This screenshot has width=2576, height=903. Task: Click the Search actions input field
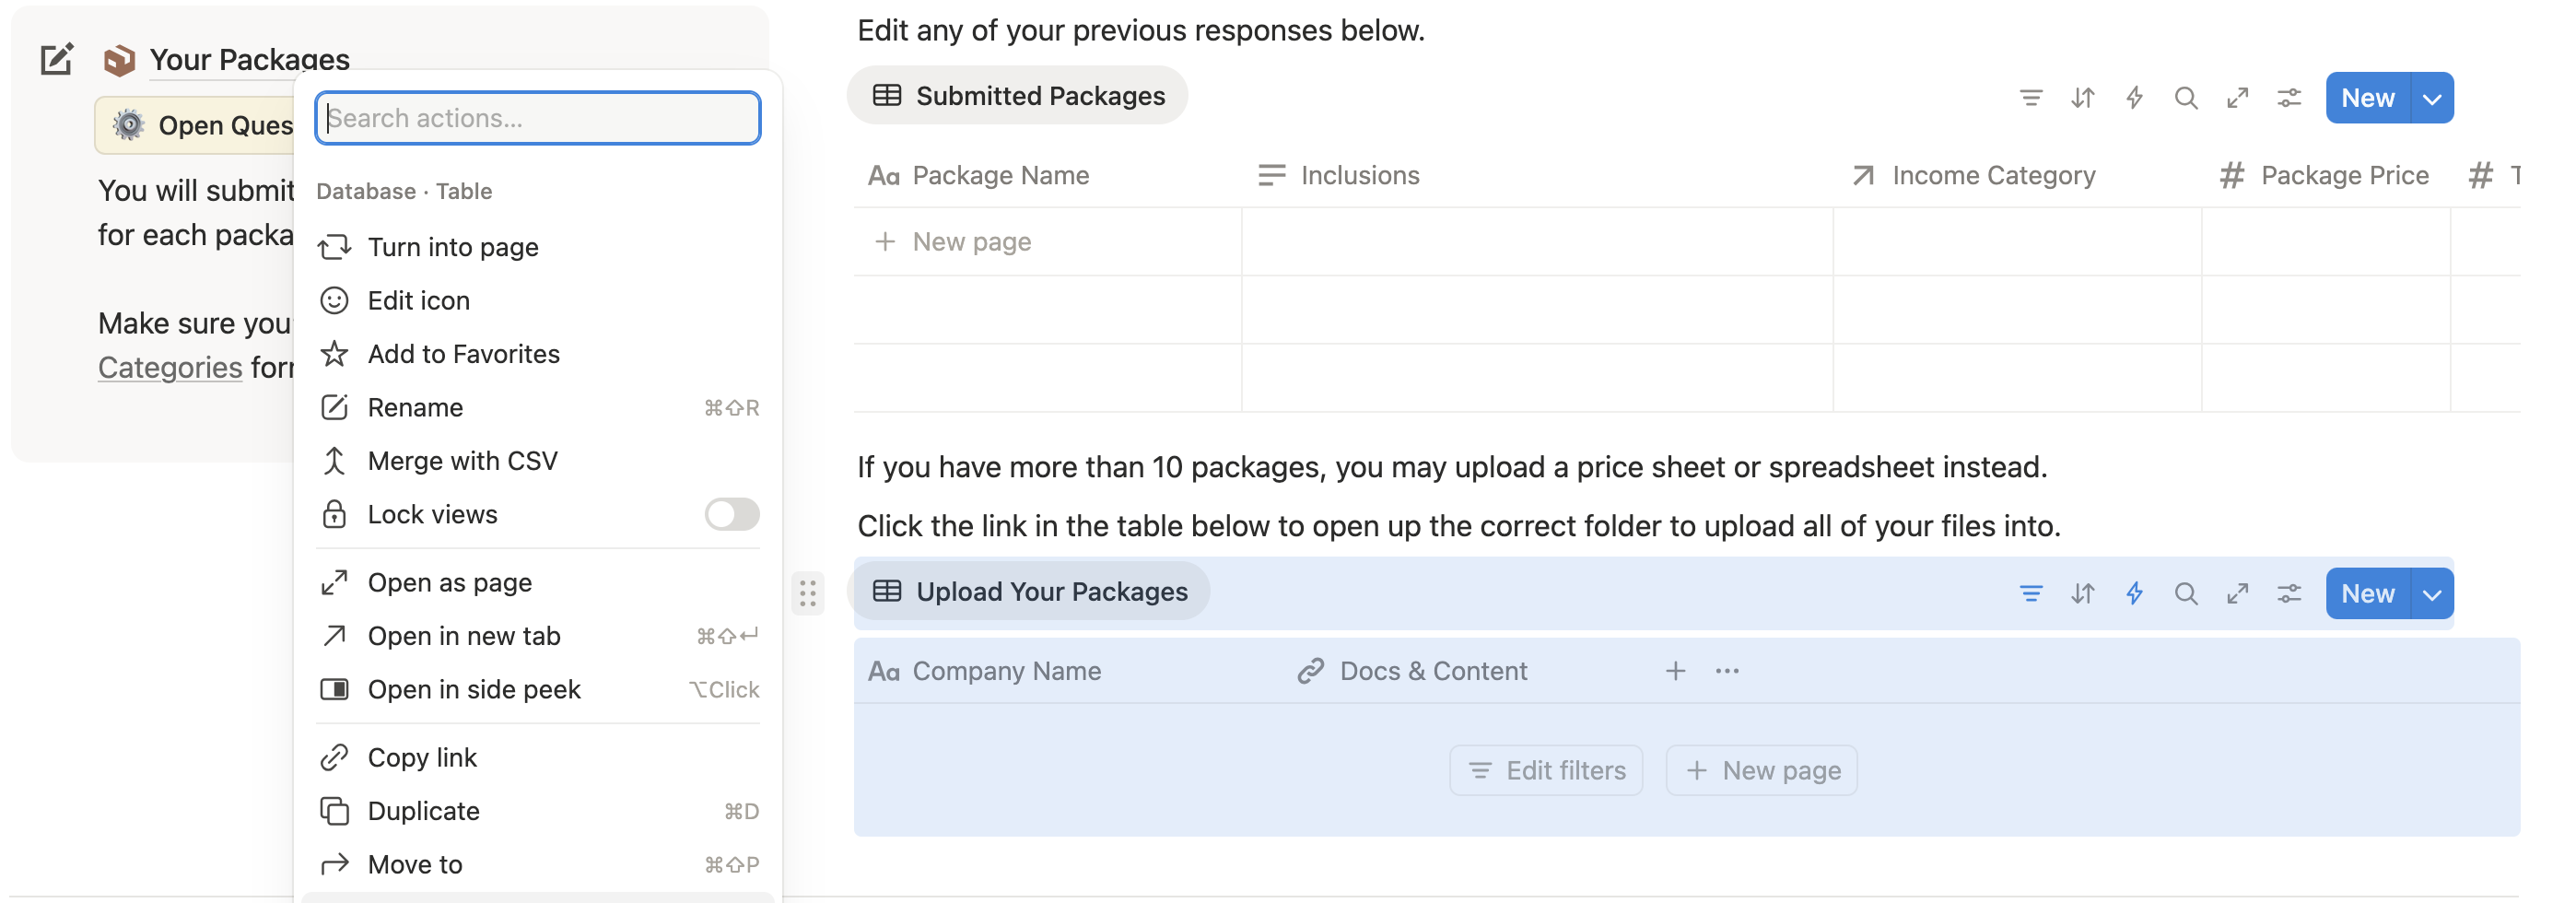point(538,118)
